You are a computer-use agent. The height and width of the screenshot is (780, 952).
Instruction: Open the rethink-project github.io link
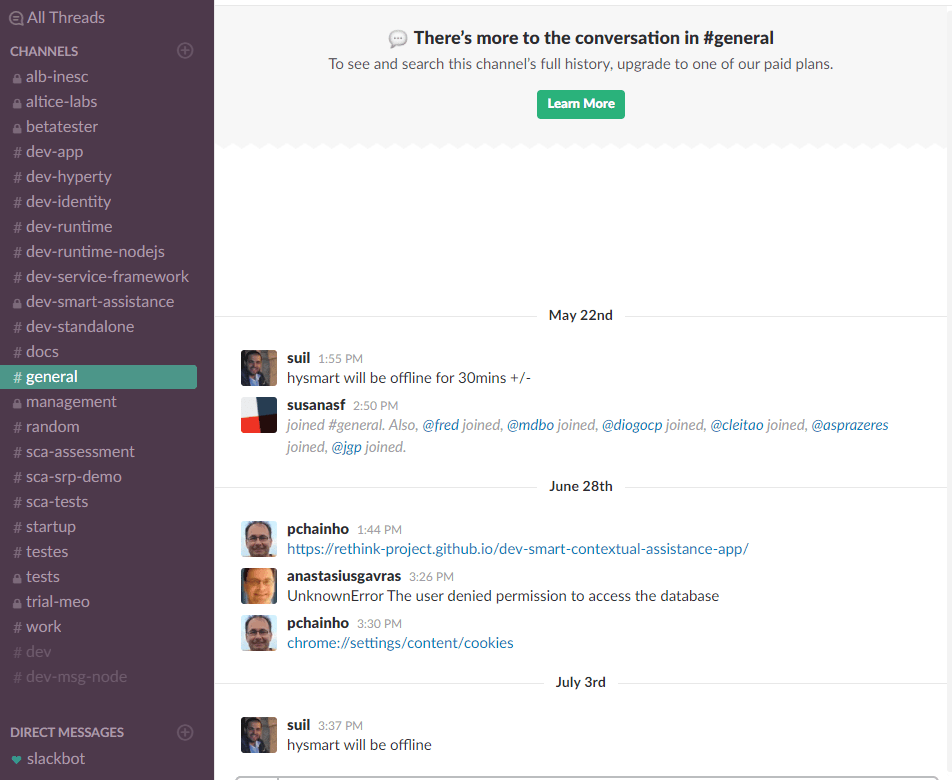[x=518, y=549]
